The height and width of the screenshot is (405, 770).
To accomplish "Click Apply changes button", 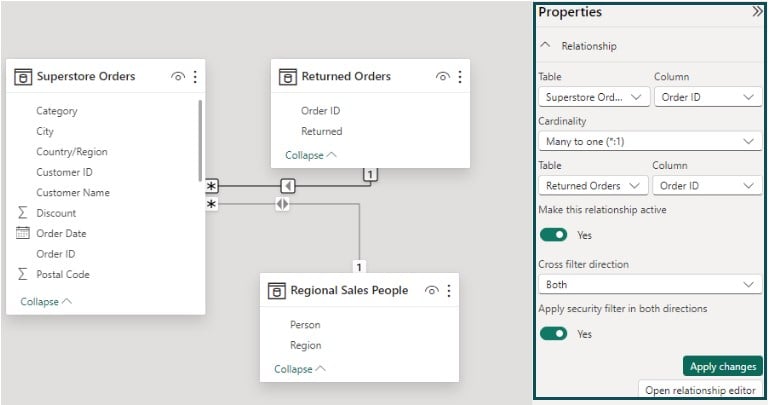I will (722, 366).
